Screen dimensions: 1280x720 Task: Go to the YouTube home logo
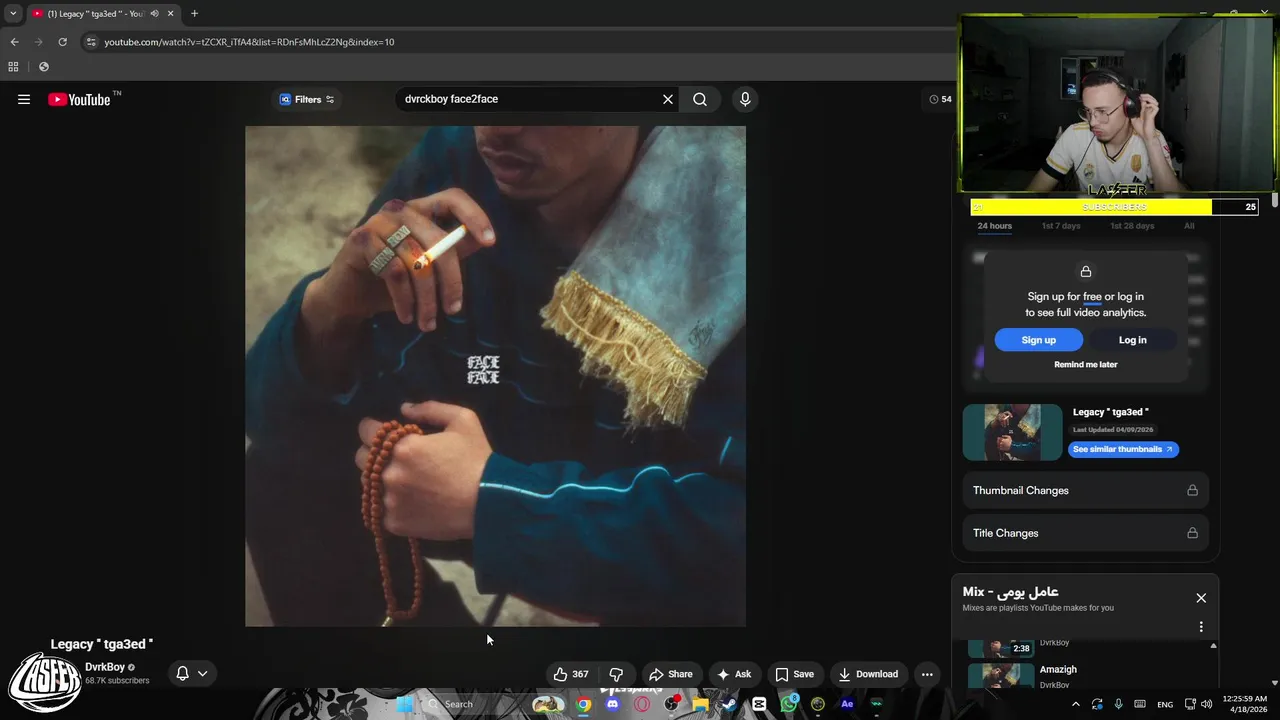(79, 99)
